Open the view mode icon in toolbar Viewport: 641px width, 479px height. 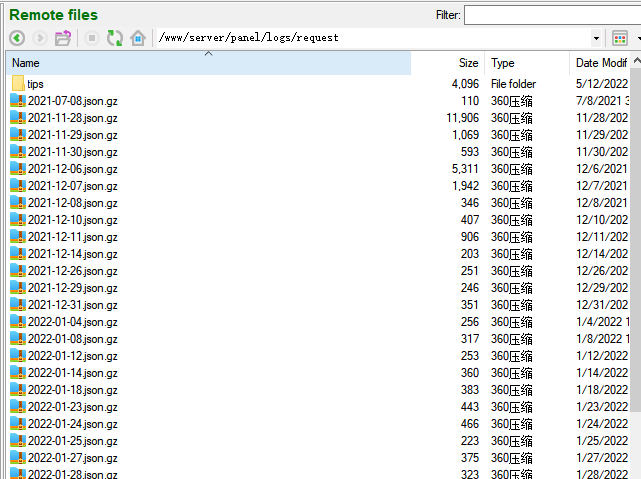coord(619,38)
